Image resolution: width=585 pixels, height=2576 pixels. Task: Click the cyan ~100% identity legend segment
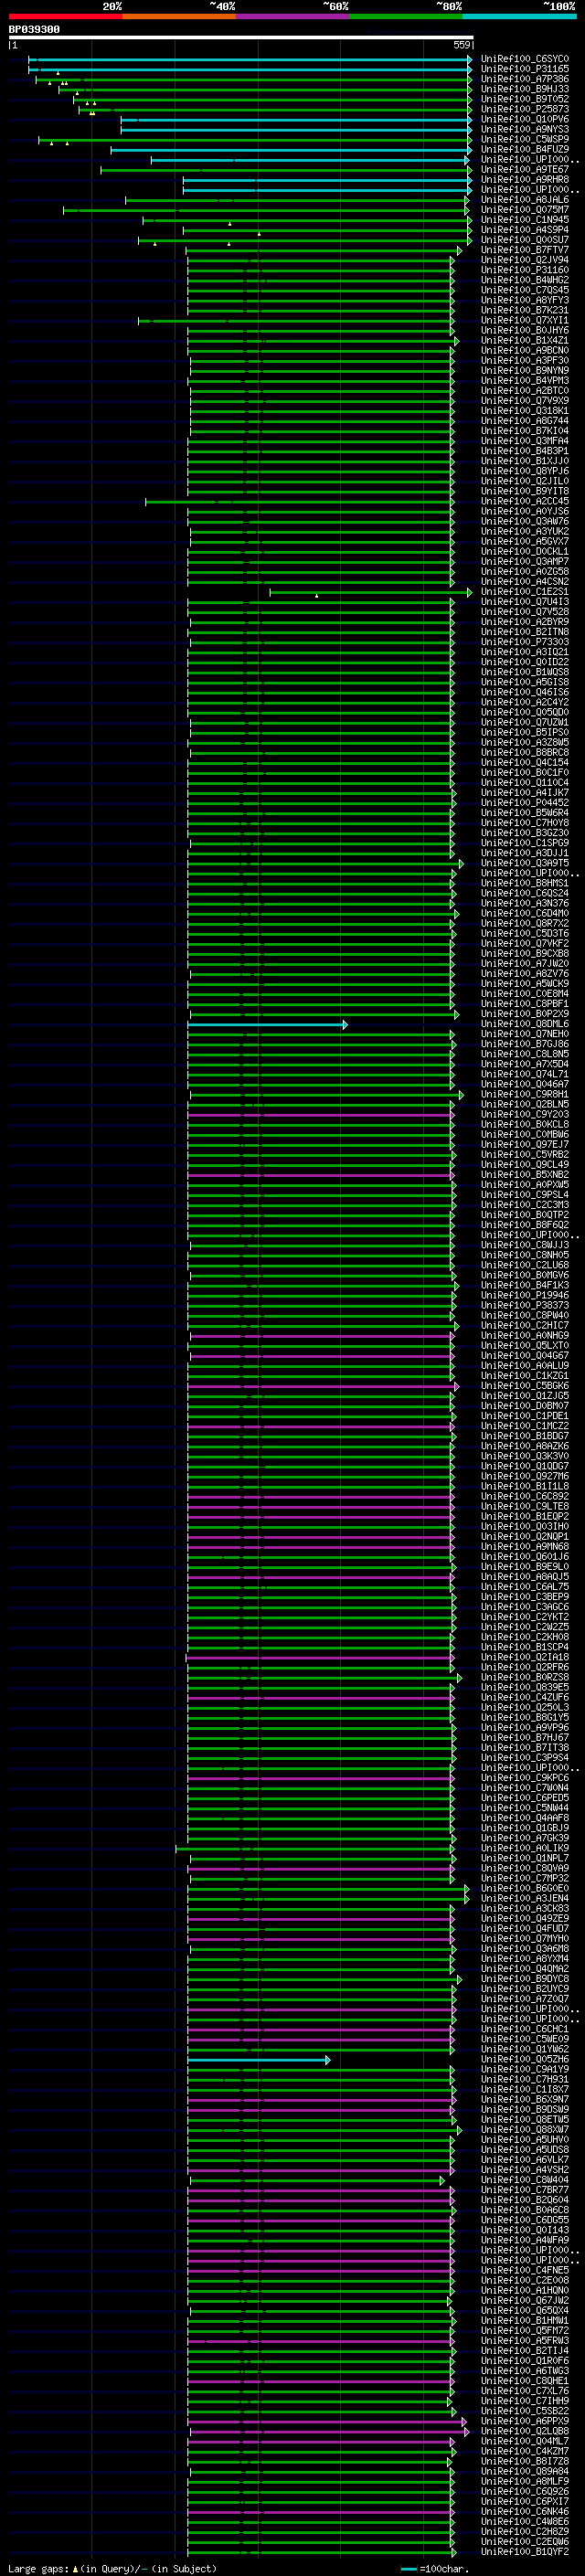tap(519, 16)
